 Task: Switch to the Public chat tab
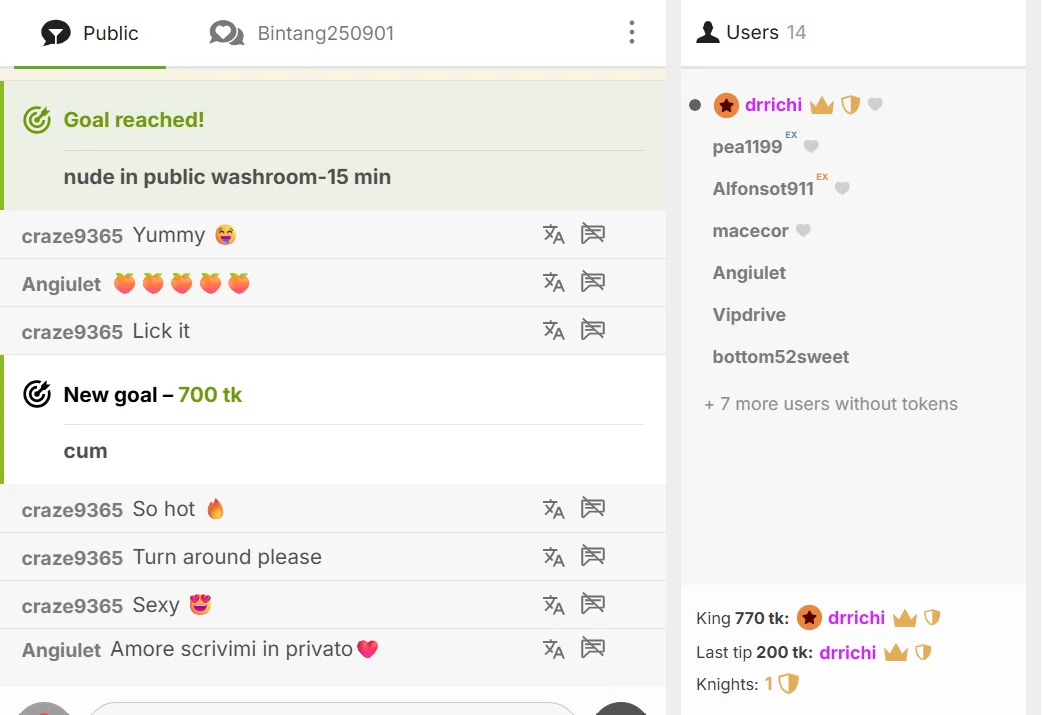click(x=90, y=33)
